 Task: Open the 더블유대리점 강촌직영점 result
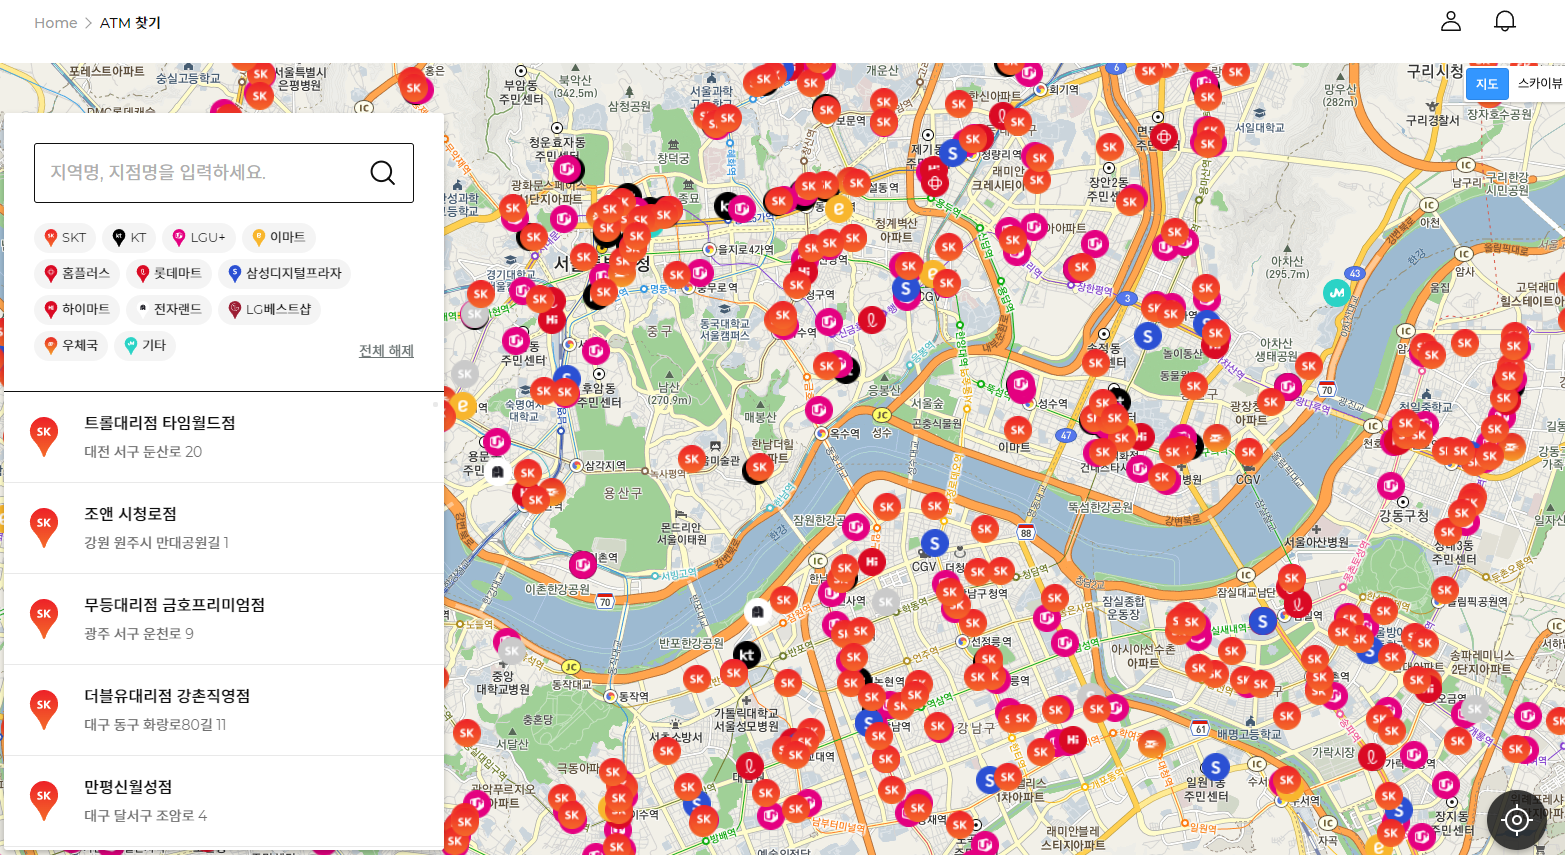click(224, 710)
